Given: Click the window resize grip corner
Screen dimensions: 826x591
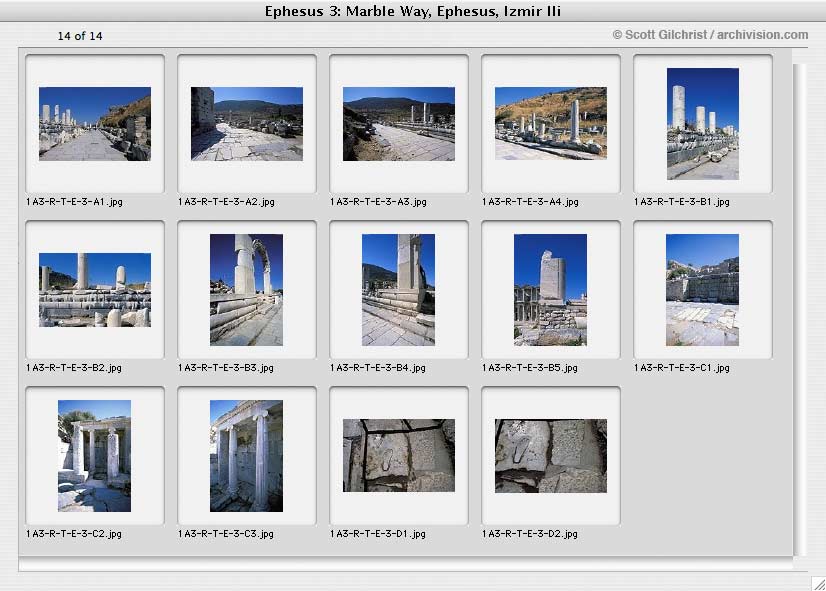Looking at the screenshot, I should 819,583.
